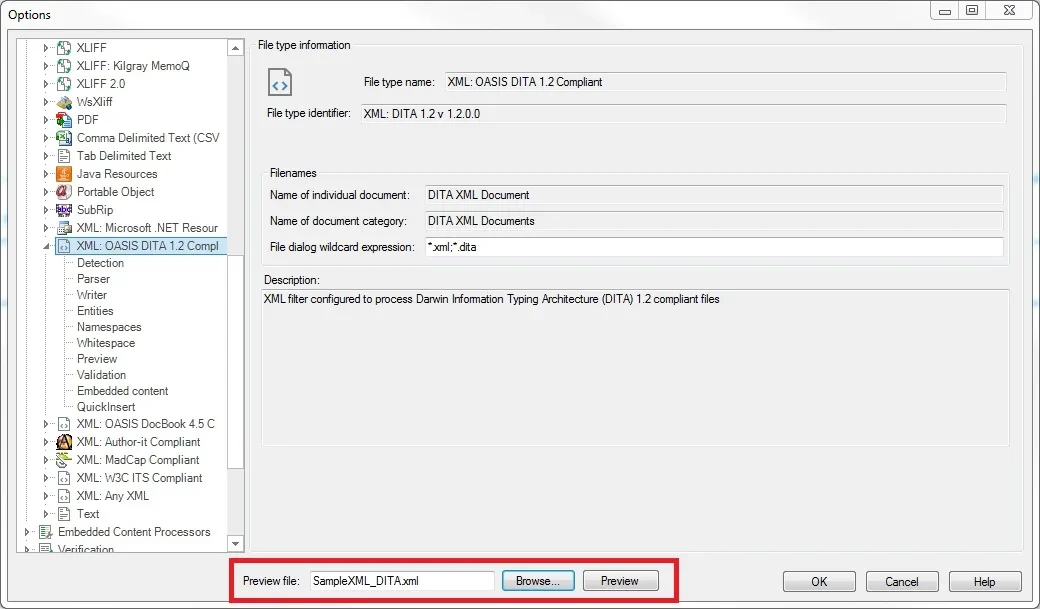
Task: Click the large XML file type icon
Action: coord(280,82)
